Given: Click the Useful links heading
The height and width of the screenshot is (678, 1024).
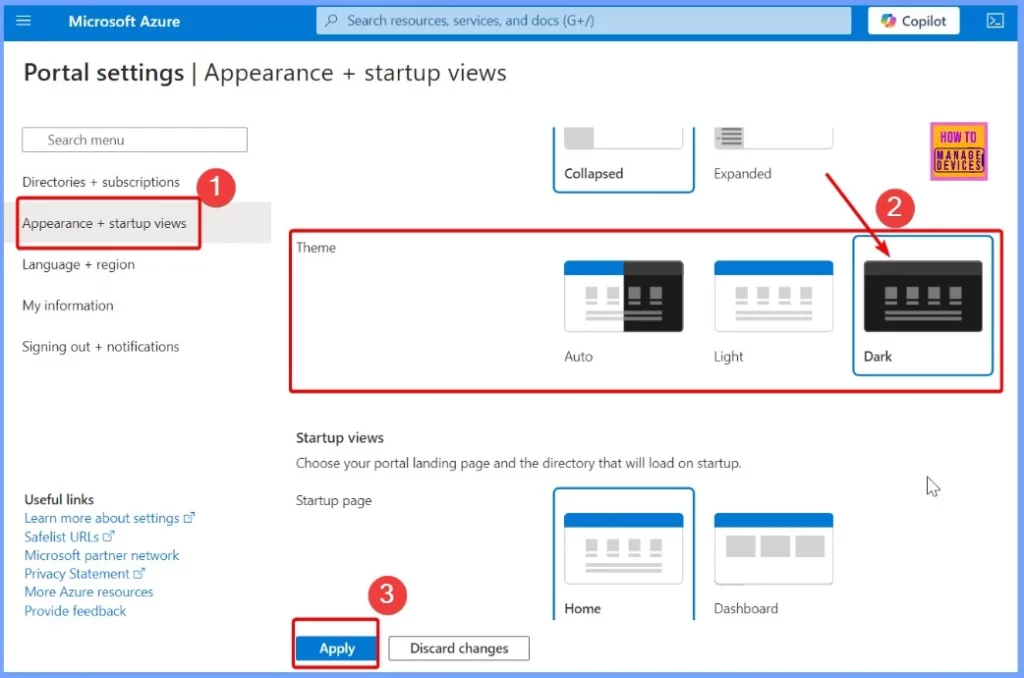Looking at the screenshot, I should (x=59, y=499).
